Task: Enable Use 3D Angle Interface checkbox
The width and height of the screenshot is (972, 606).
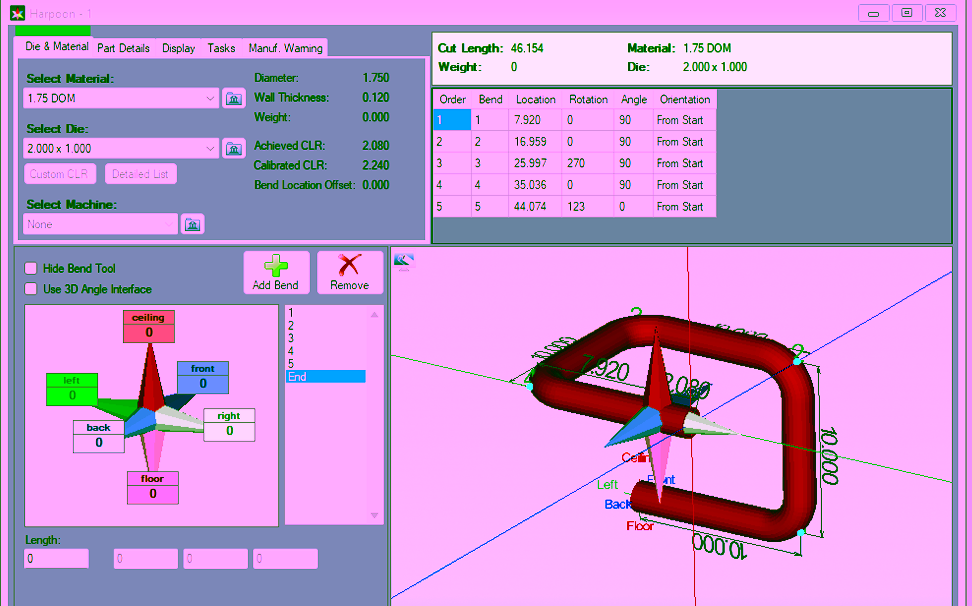Action: point(30,289)
